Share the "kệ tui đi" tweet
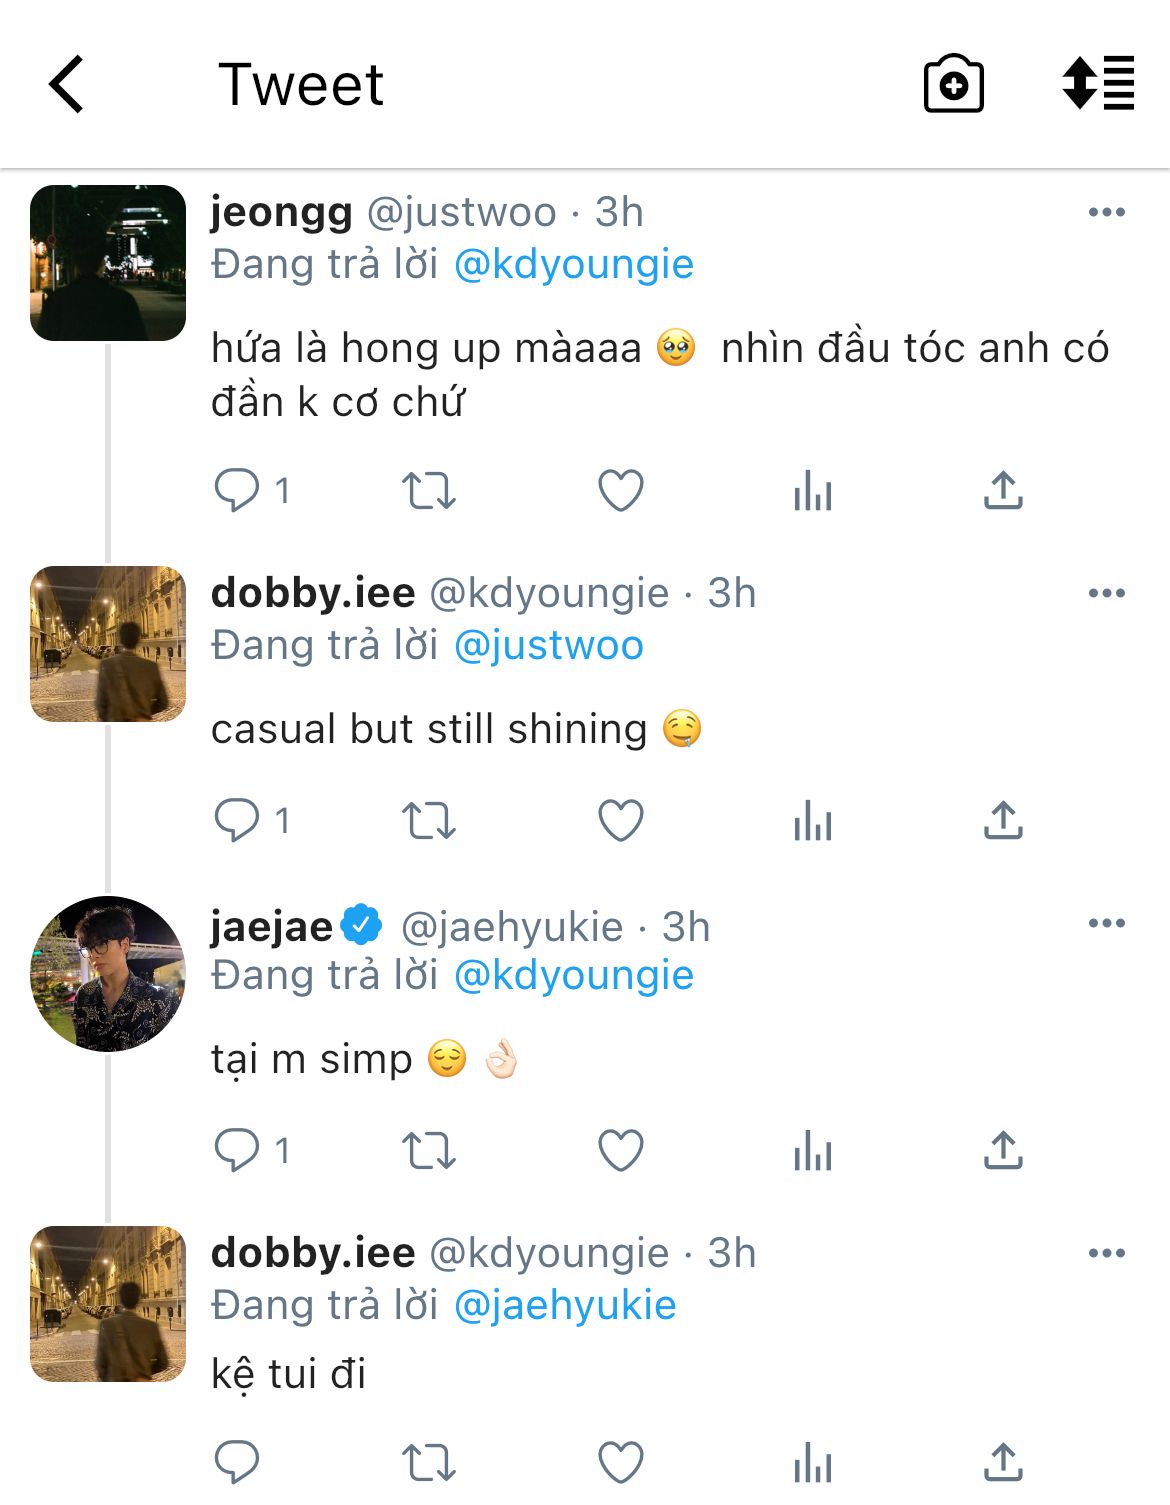Screen dimensions: 1170x1505 coord(1003,1462)
